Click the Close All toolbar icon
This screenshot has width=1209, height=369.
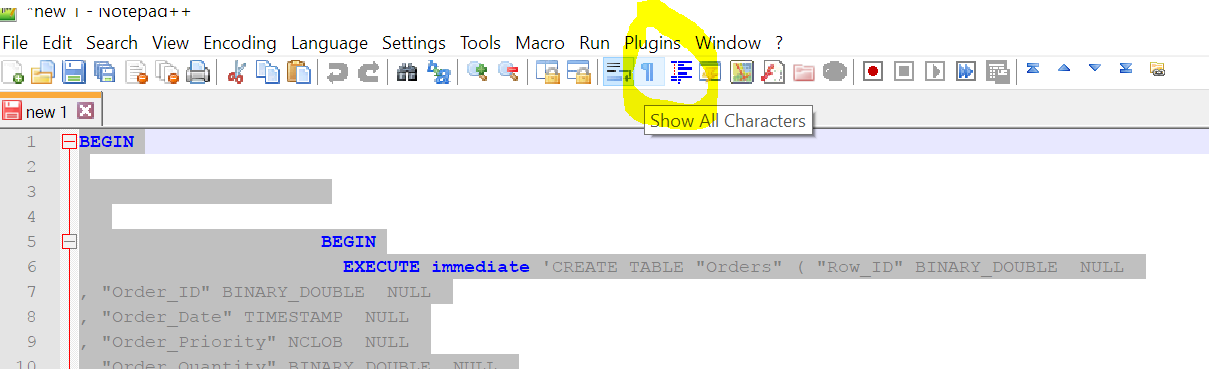coord(167,72)
